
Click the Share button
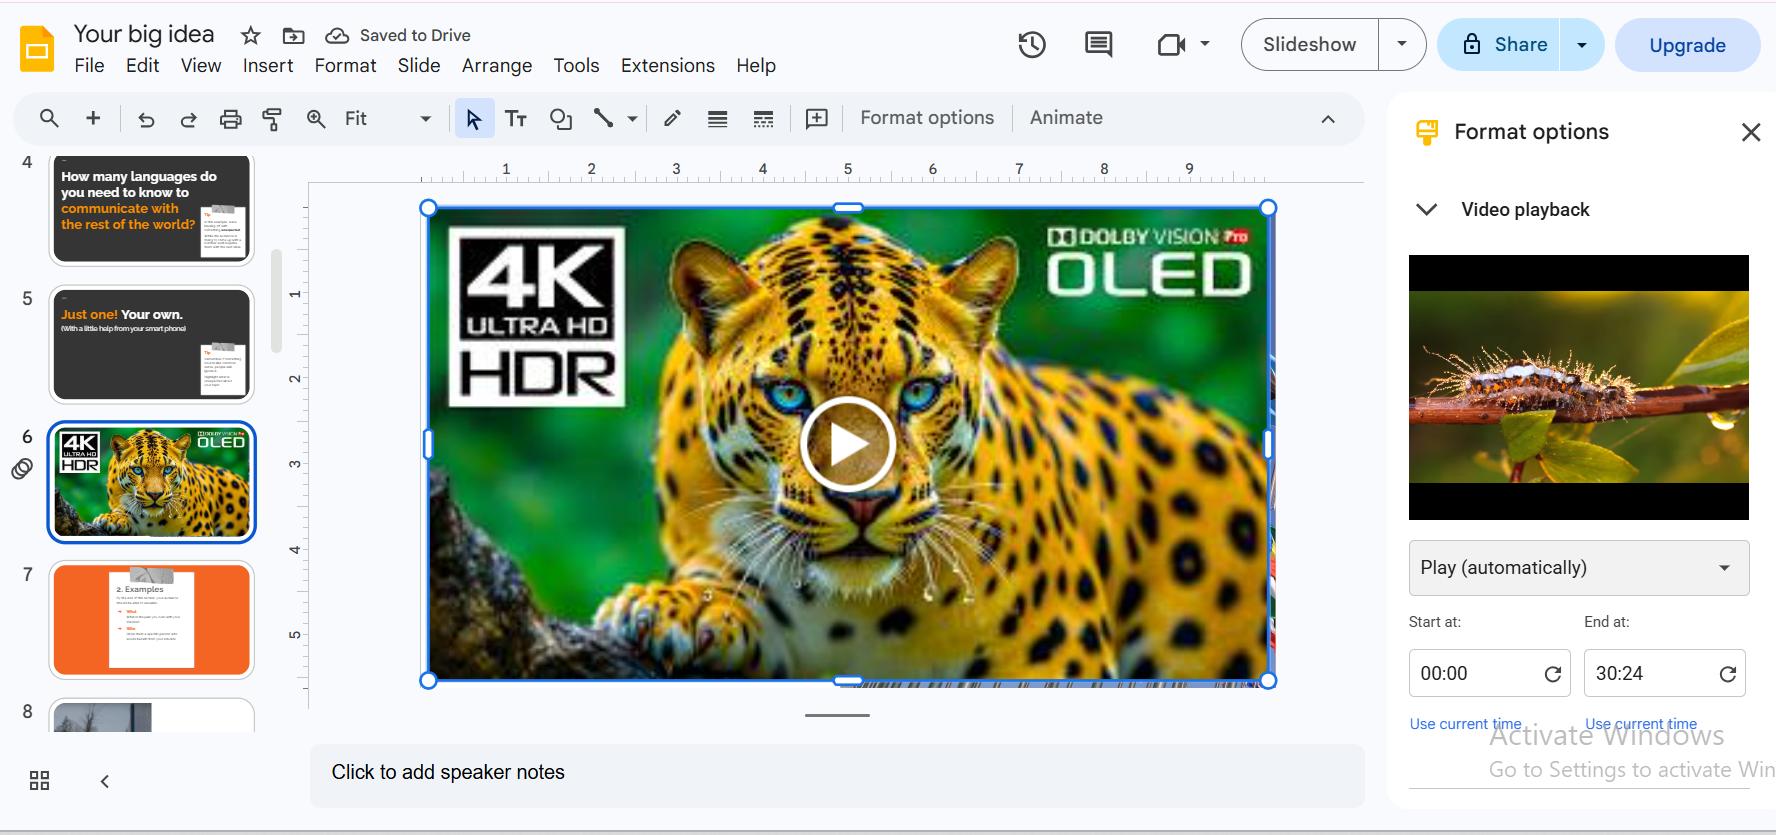[1499, 45]
